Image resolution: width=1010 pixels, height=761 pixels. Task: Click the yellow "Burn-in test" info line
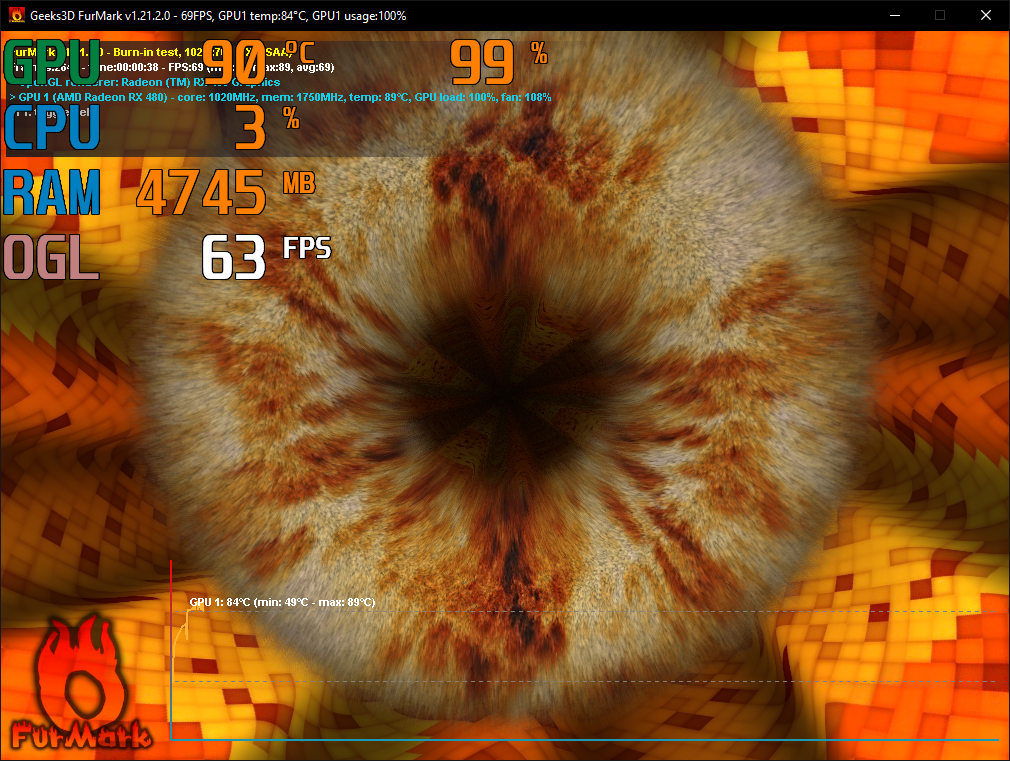152,52
